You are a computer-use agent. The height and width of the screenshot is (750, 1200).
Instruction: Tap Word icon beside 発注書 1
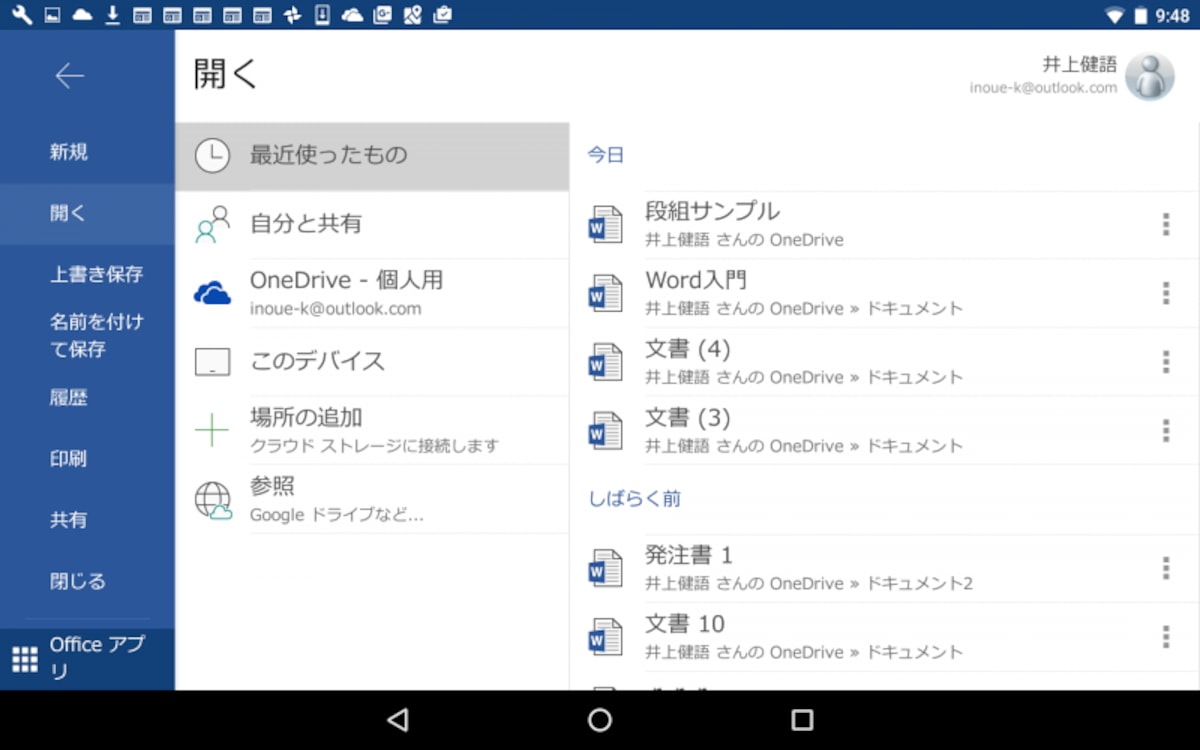[605, 568]
